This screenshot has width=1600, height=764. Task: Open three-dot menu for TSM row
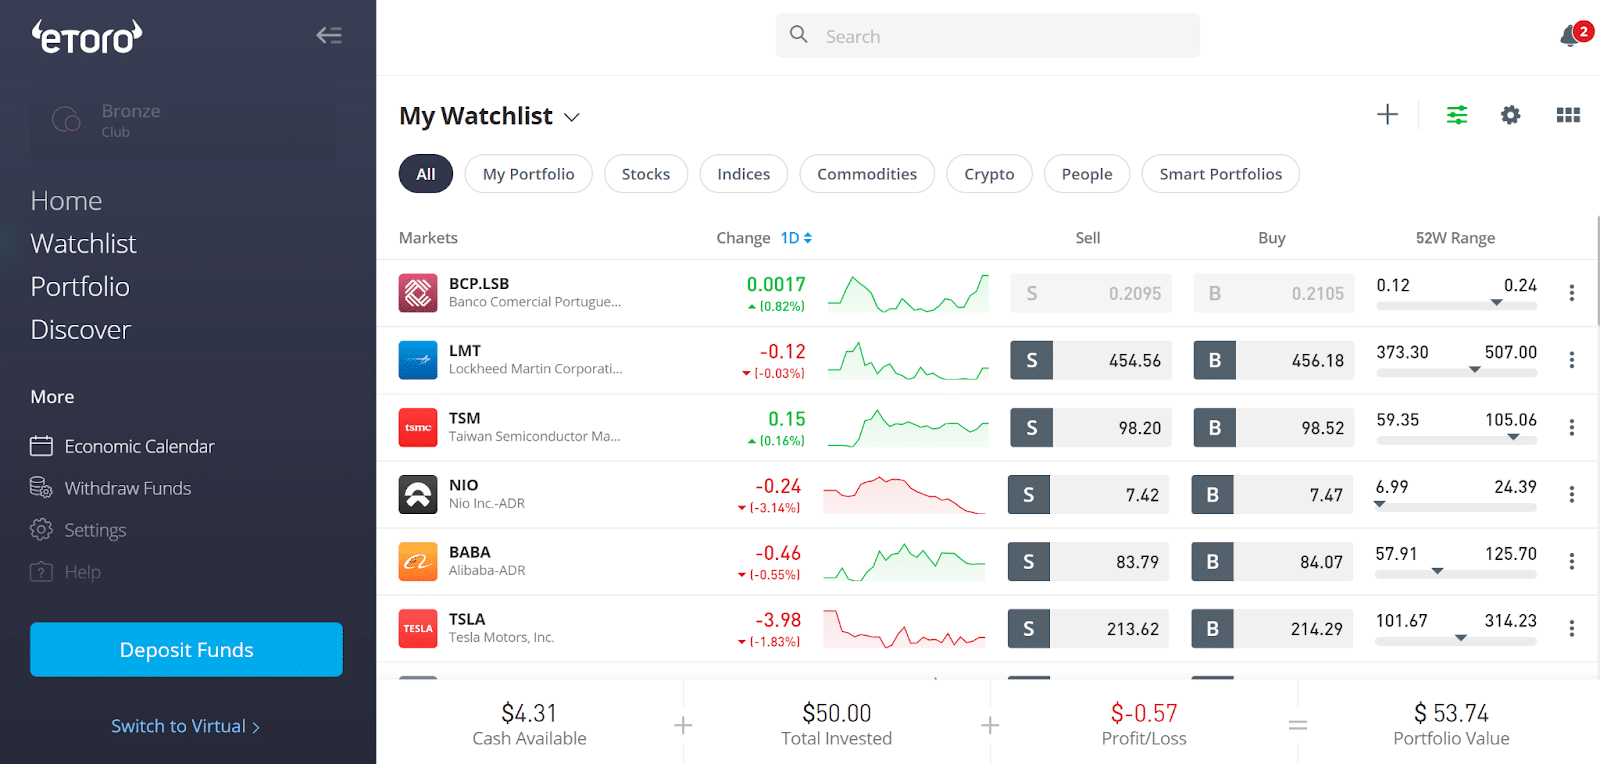click(1571, 427)
